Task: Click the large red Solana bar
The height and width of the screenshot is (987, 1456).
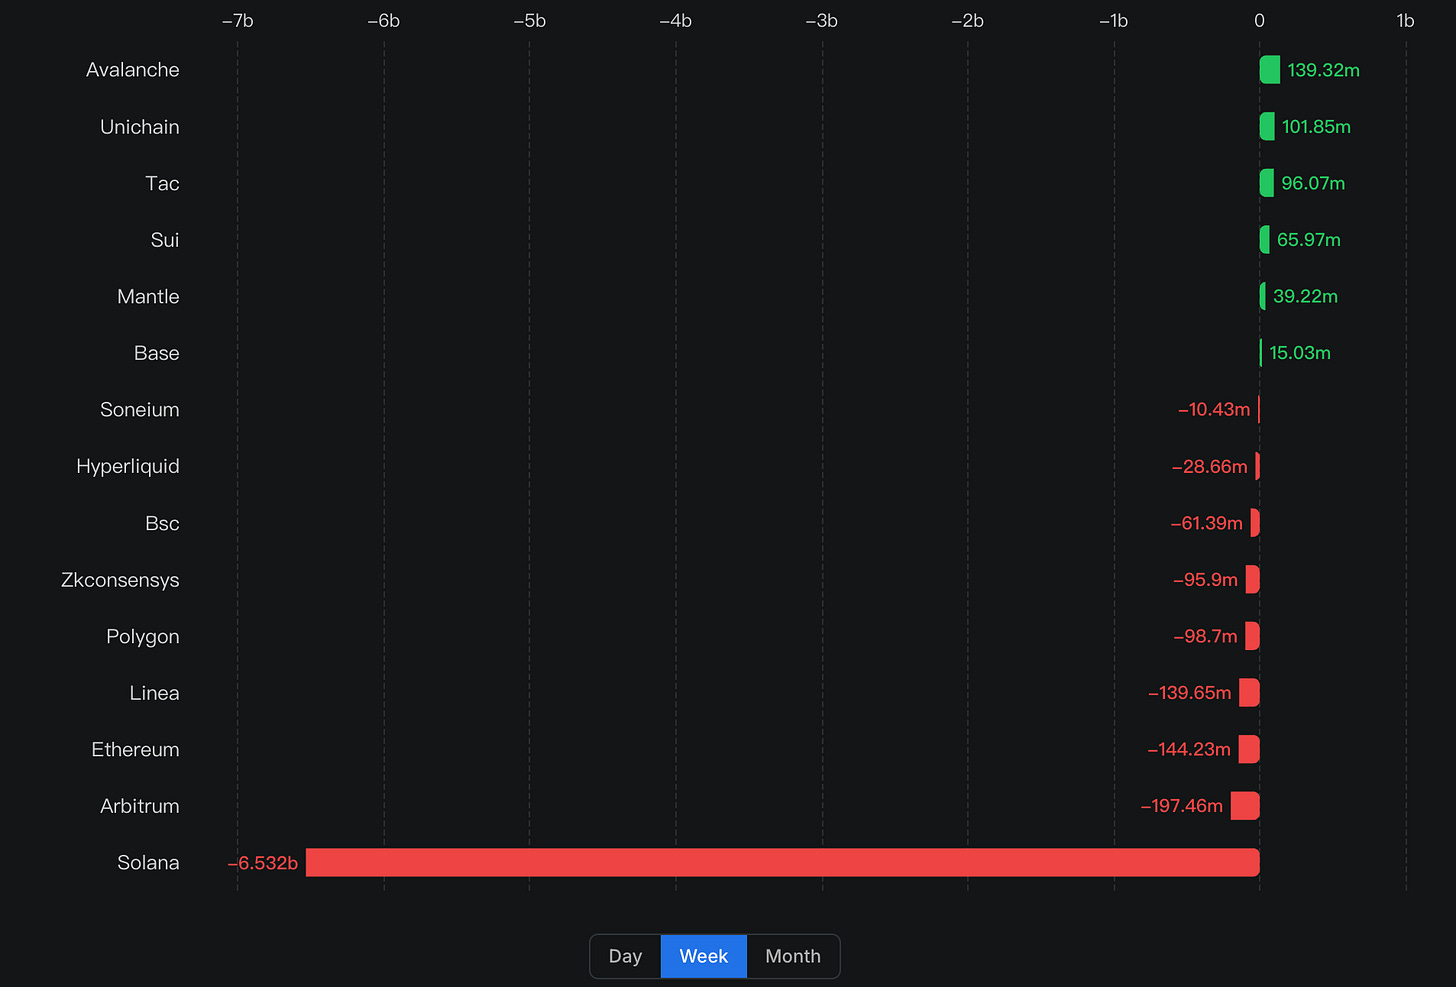Action: [x=783, y=862]
